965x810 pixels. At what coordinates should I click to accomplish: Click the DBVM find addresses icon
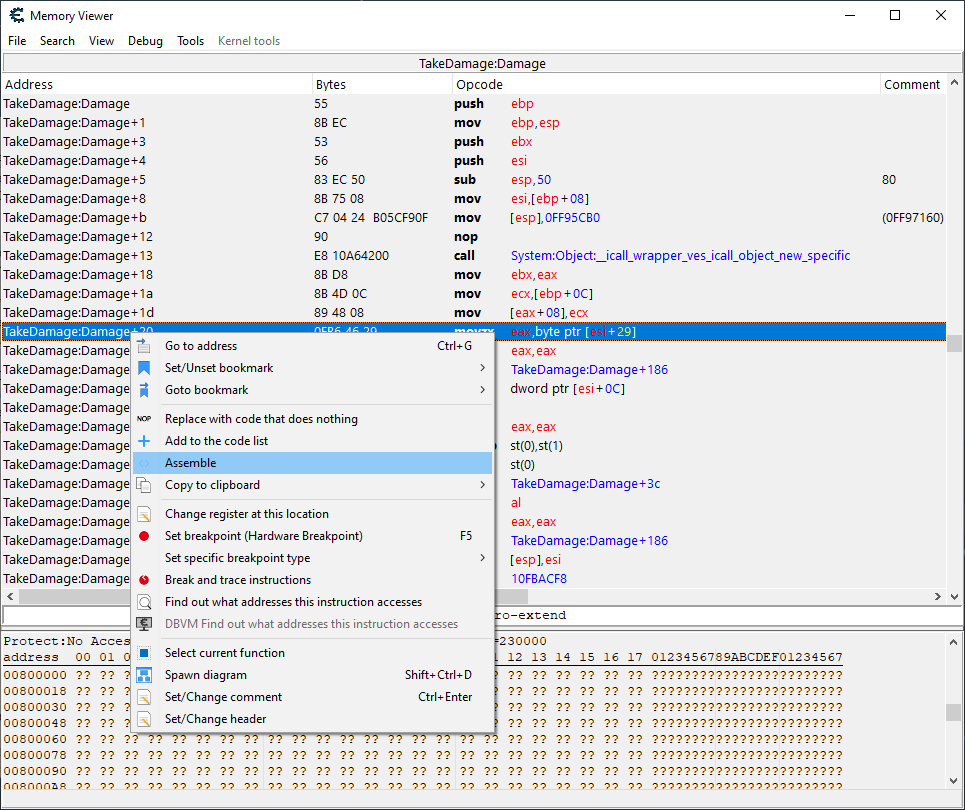click(144, 624)
